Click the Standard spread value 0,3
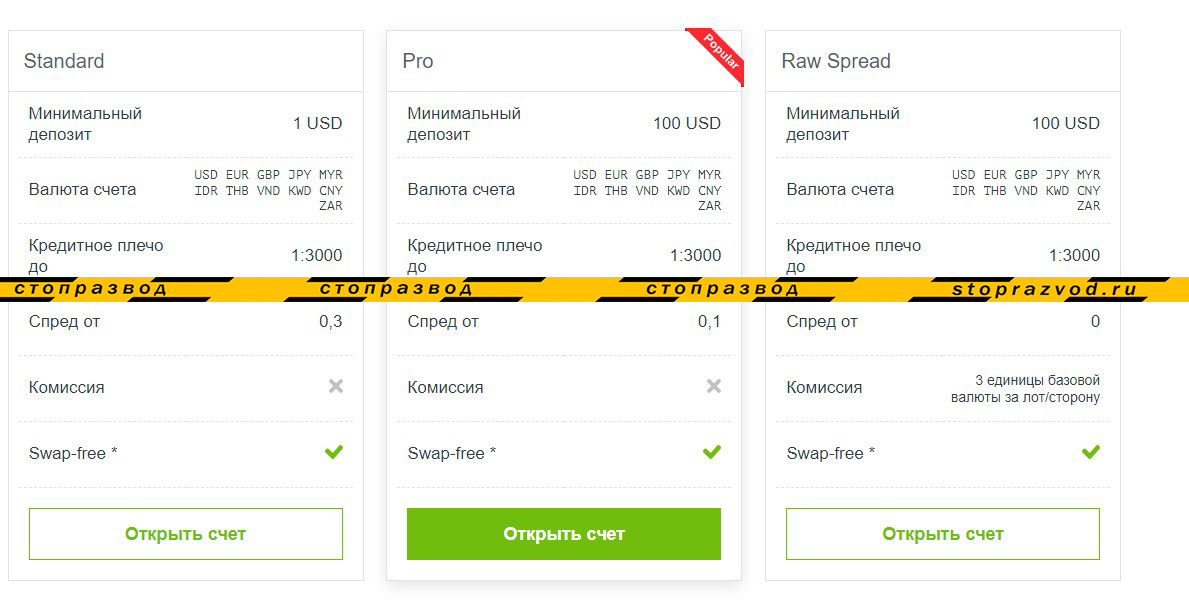This screenshot has height=601, width=1189. coord(330,321)
